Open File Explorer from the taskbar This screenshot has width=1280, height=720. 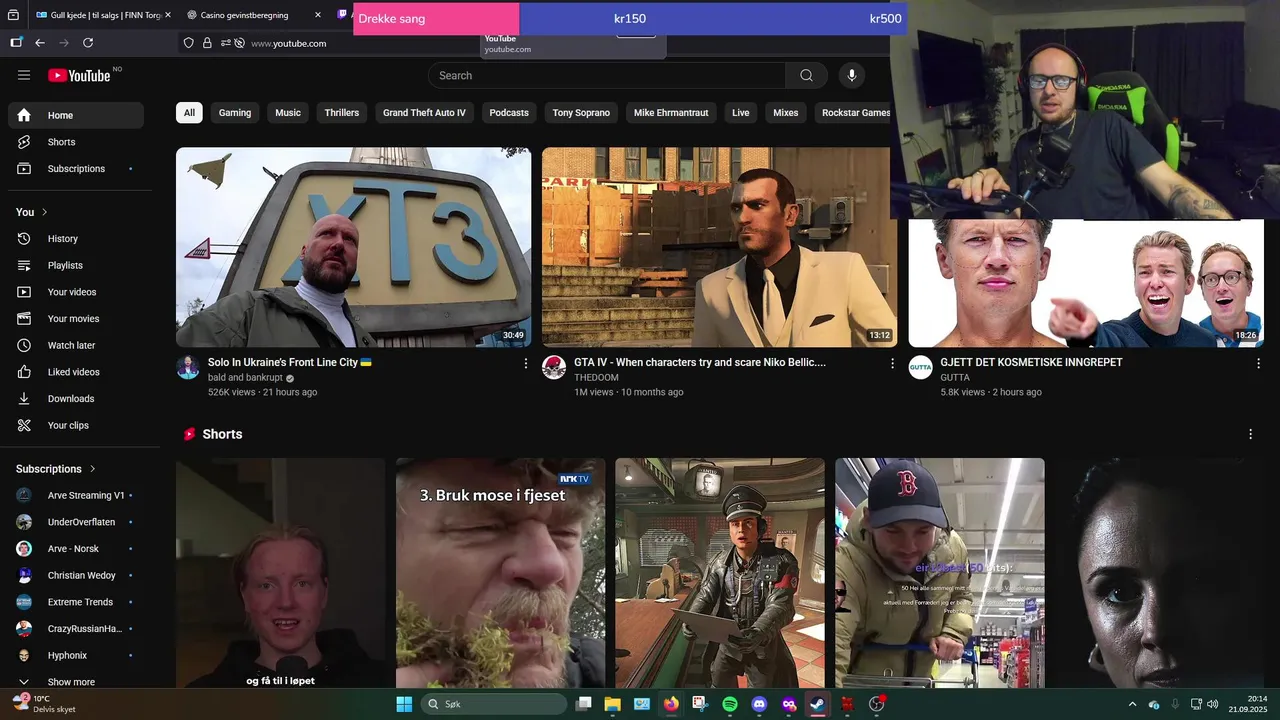pyautogui.click(x=612, y=704)
